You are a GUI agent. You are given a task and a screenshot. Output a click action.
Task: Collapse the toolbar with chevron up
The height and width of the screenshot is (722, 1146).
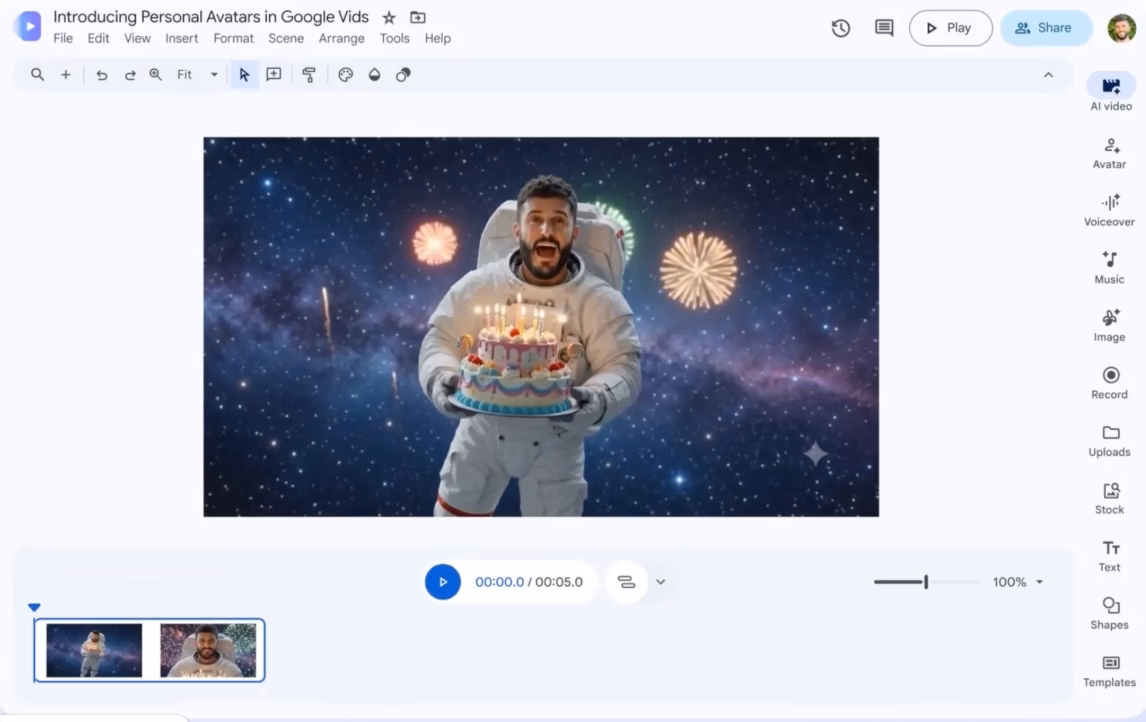tap(1048, 75)
